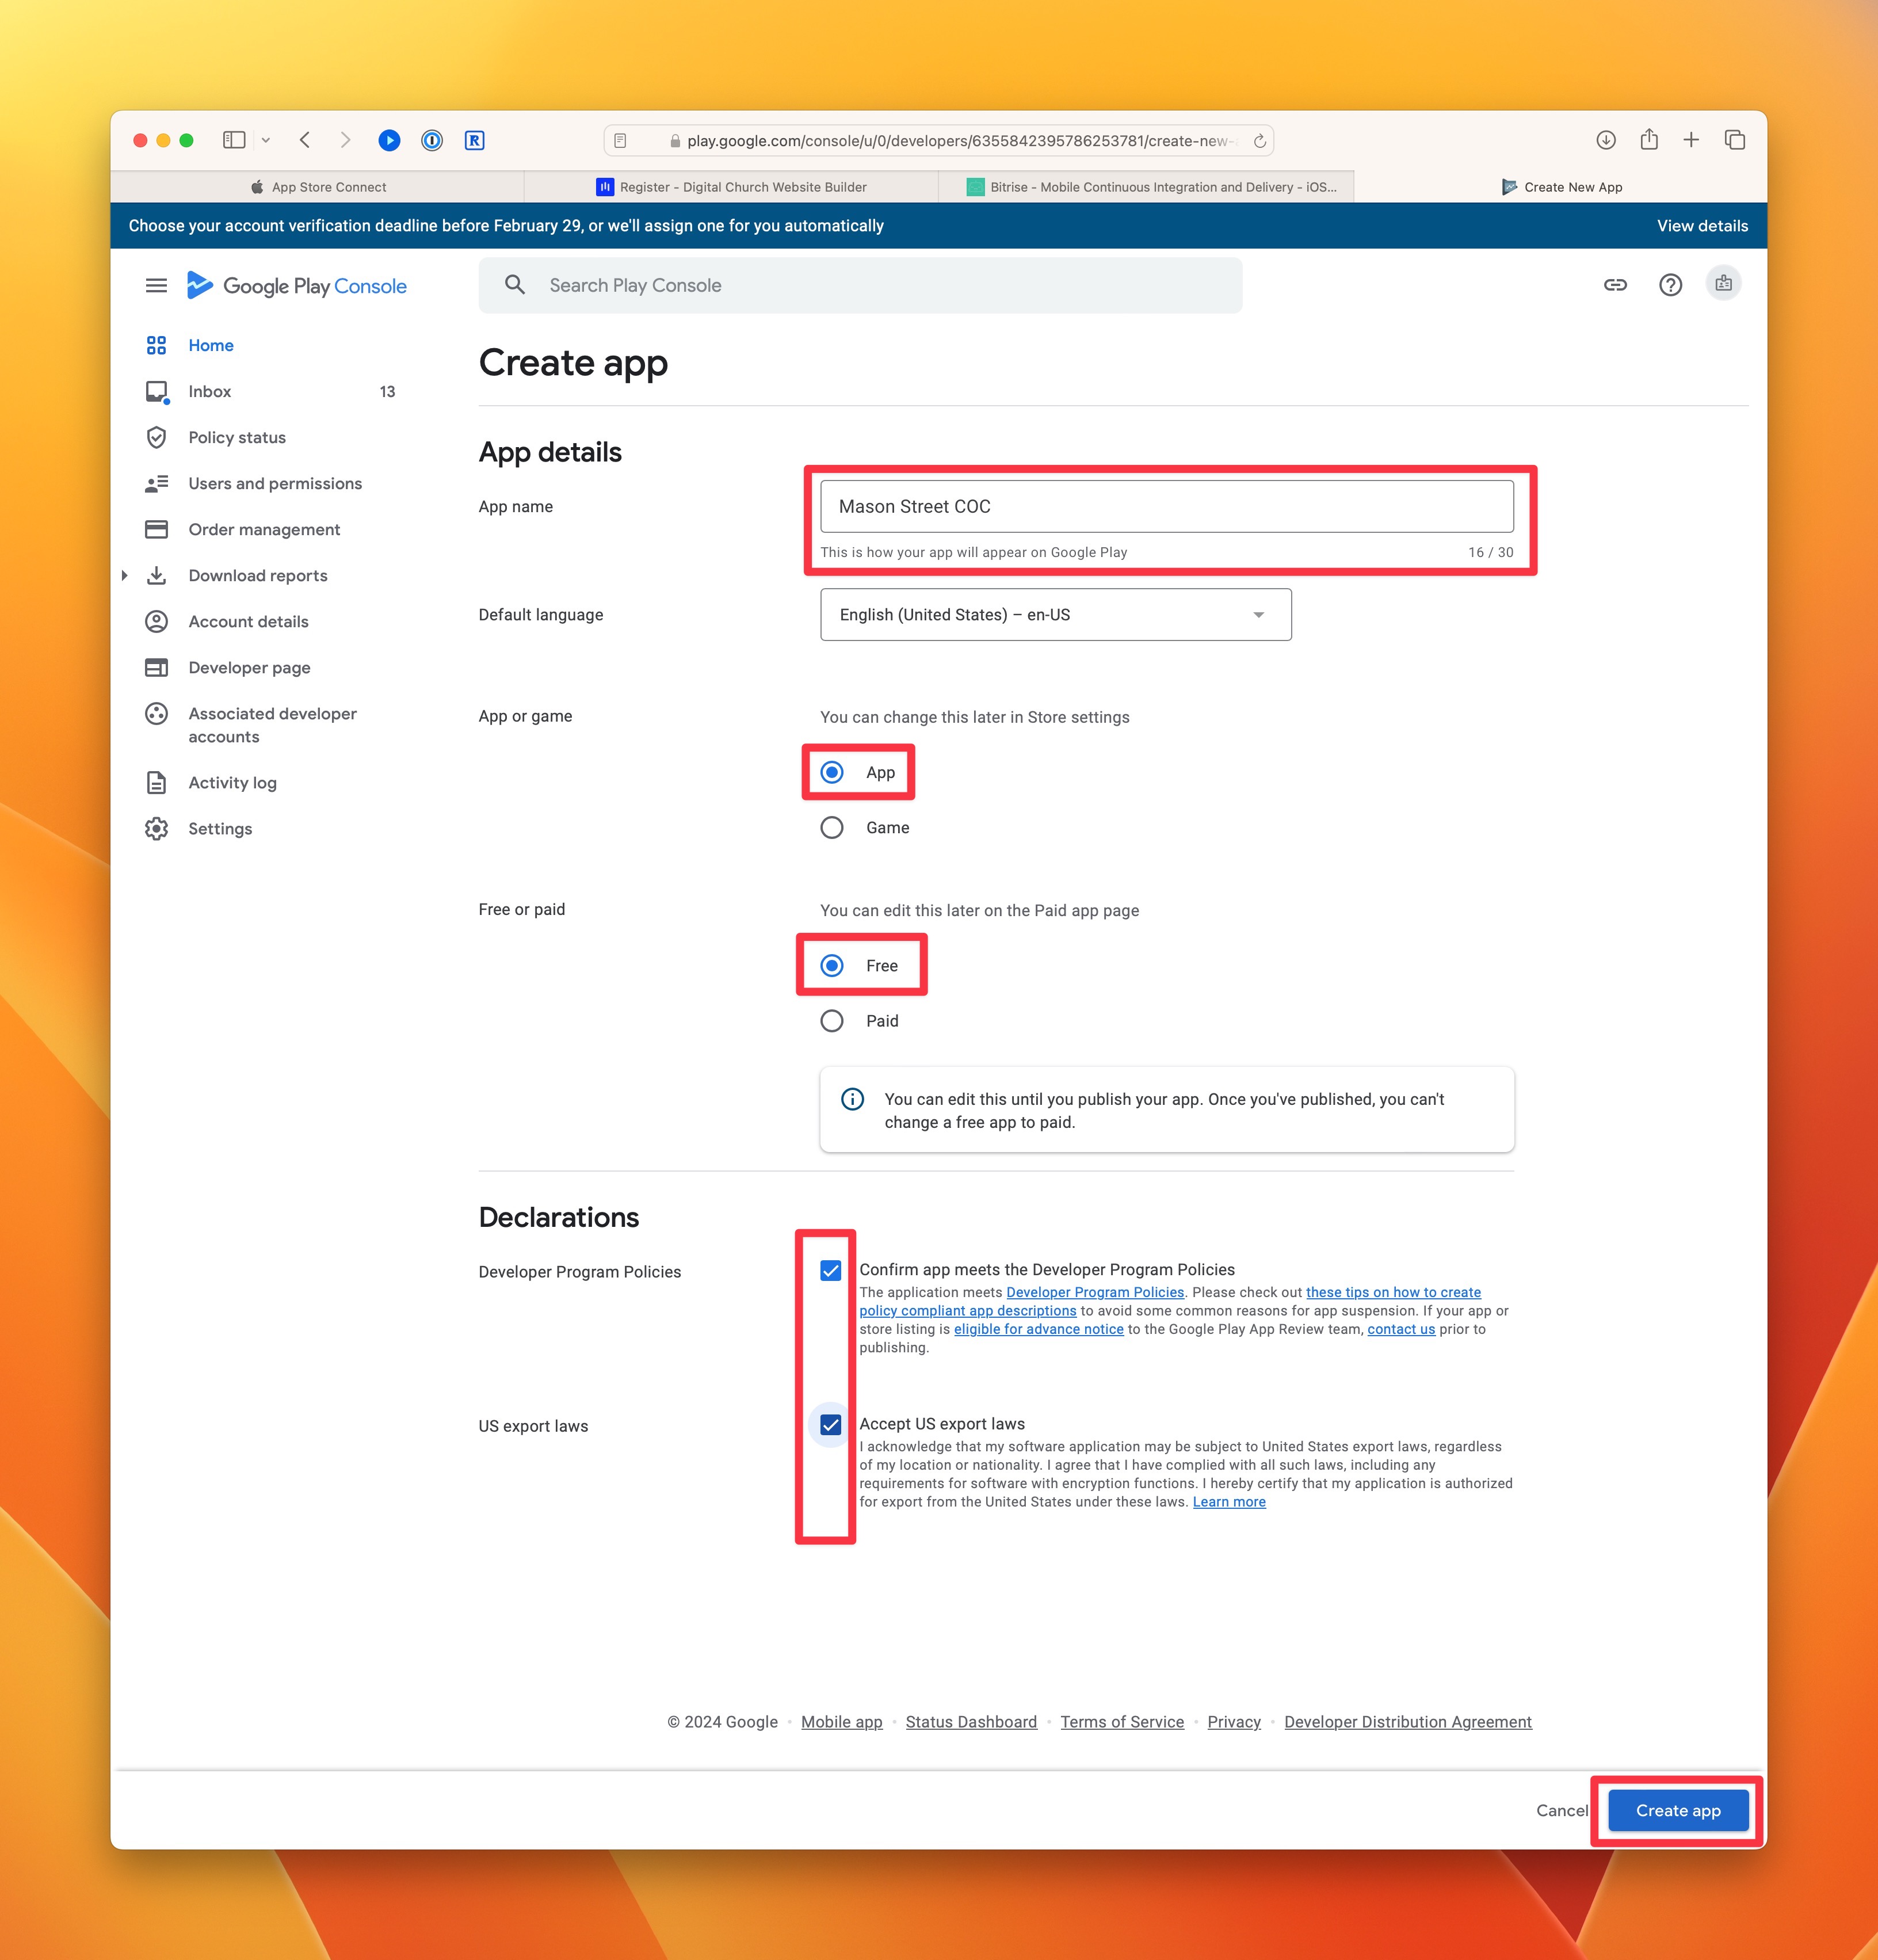1878x1960 pixels.
Task: Select the App radio button
Action: pyautogui.click(x=832, y=772)
